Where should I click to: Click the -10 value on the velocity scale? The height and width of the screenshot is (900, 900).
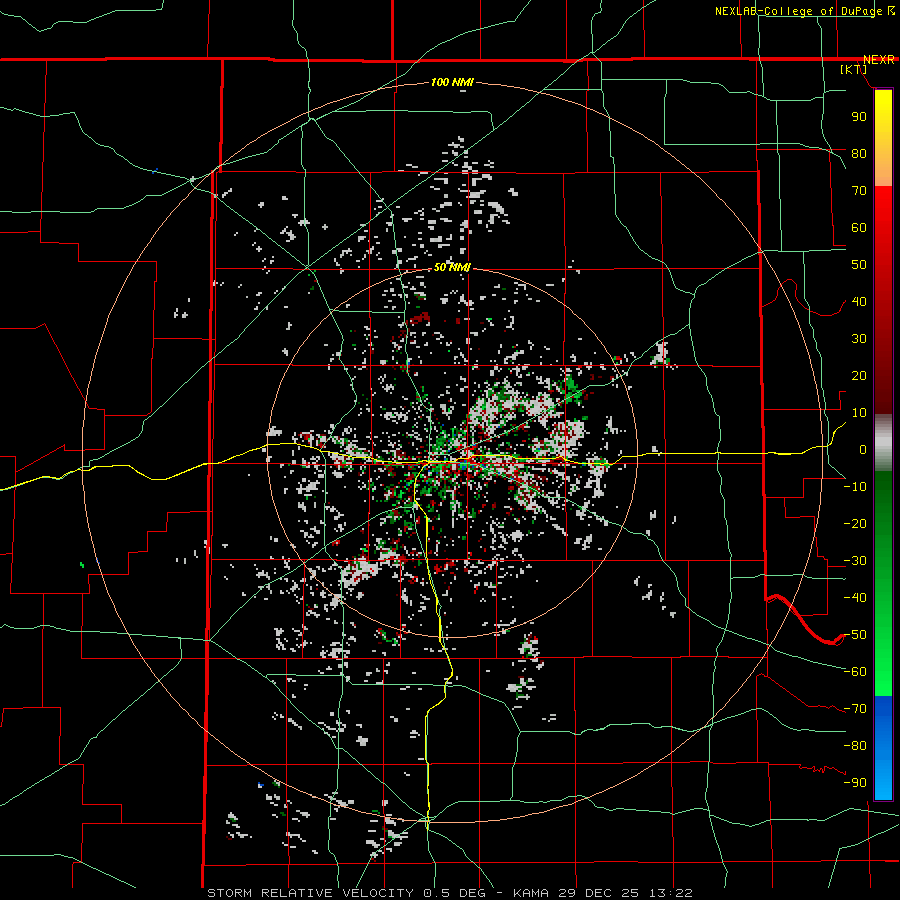coord(855,487)
